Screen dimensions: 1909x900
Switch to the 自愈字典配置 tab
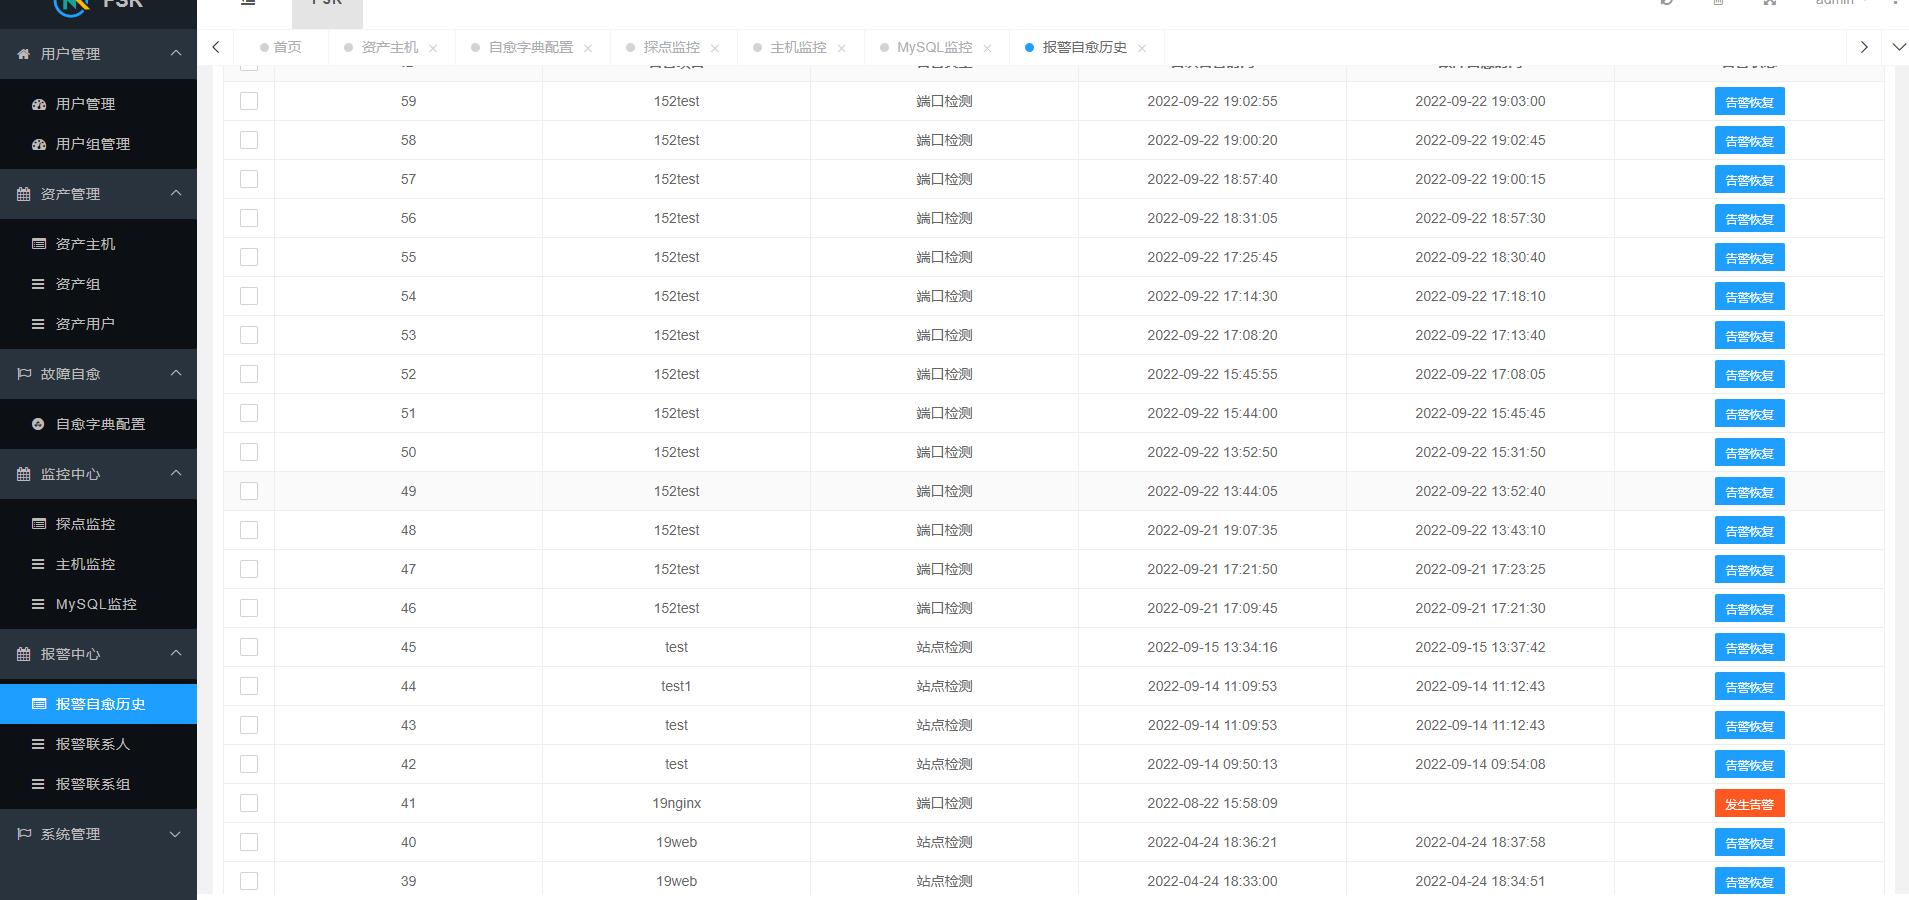coord(531,47)
